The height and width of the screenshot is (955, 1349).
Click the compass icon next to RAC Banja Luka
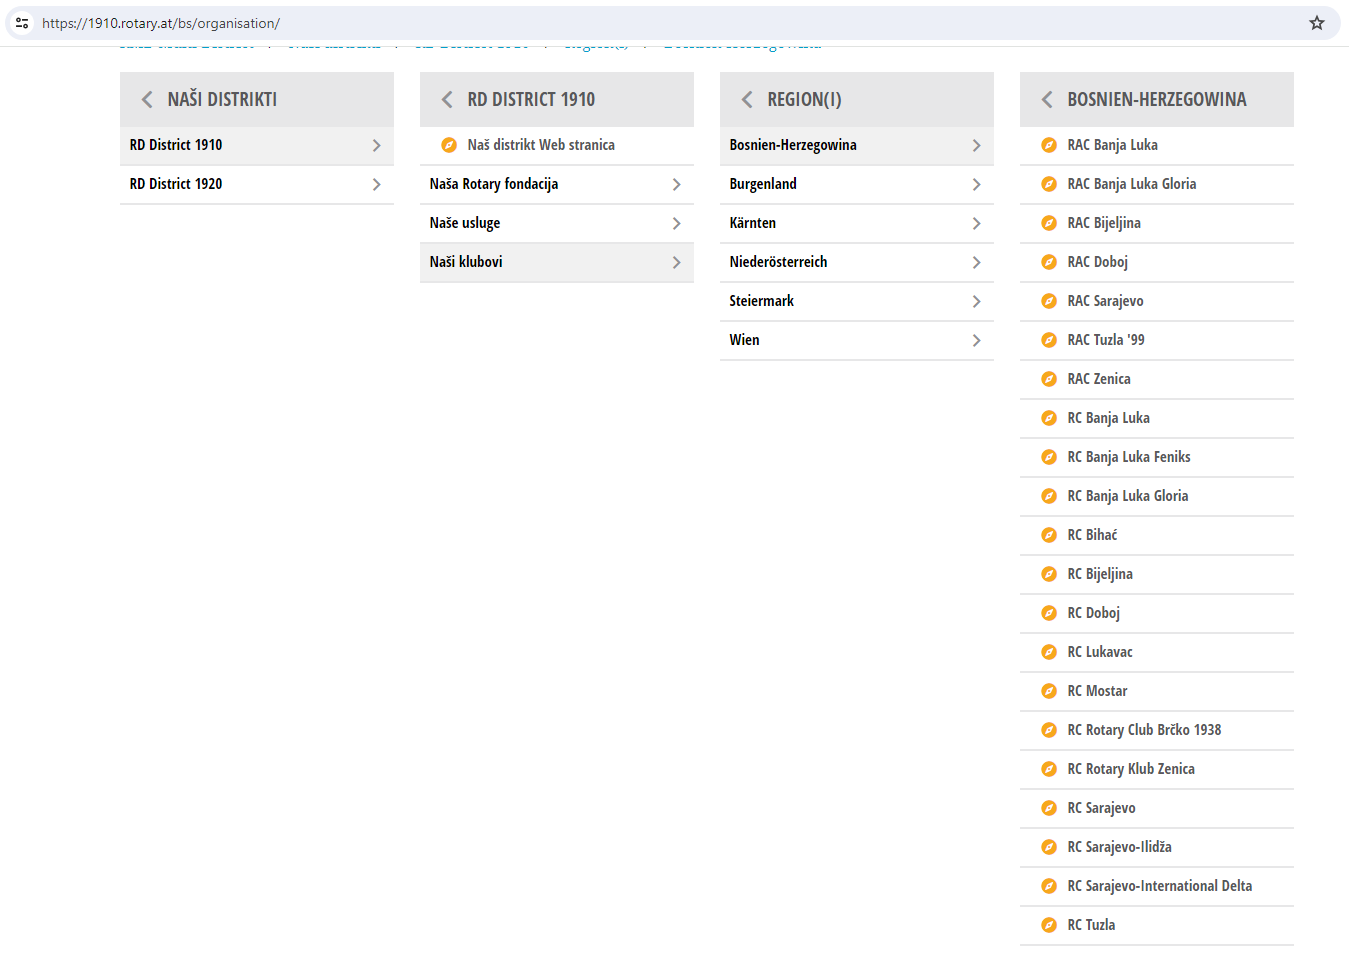(1048, 145)
